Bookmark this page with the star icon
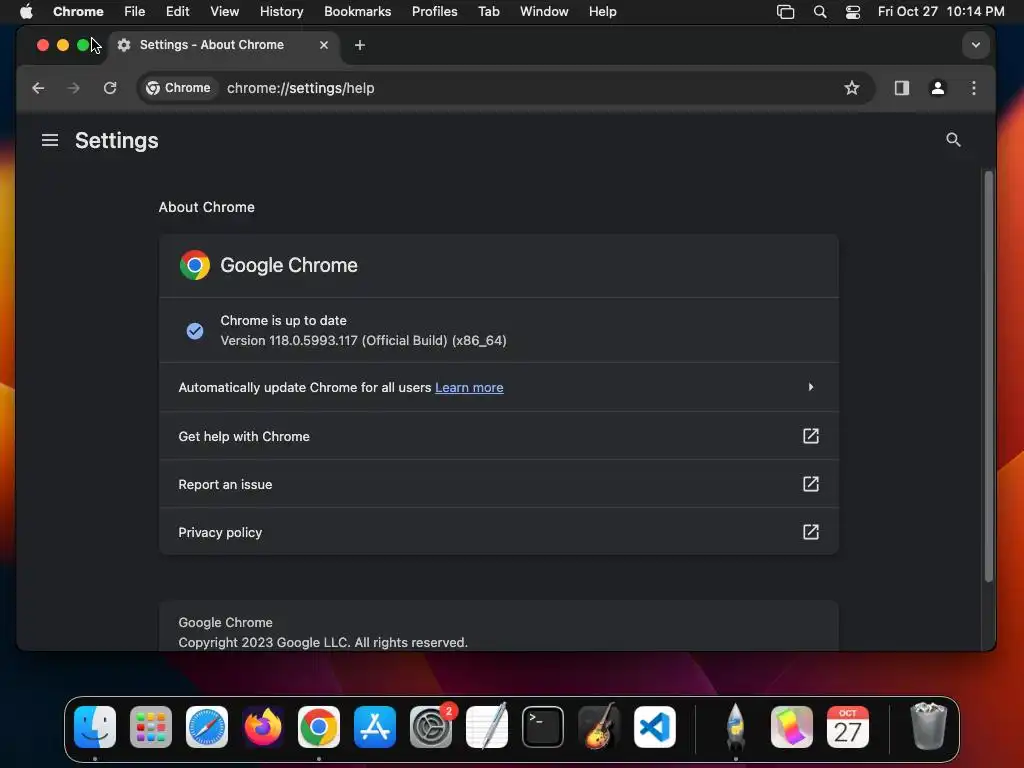Screen dimensions: 1024x768 tap(852, 88)
